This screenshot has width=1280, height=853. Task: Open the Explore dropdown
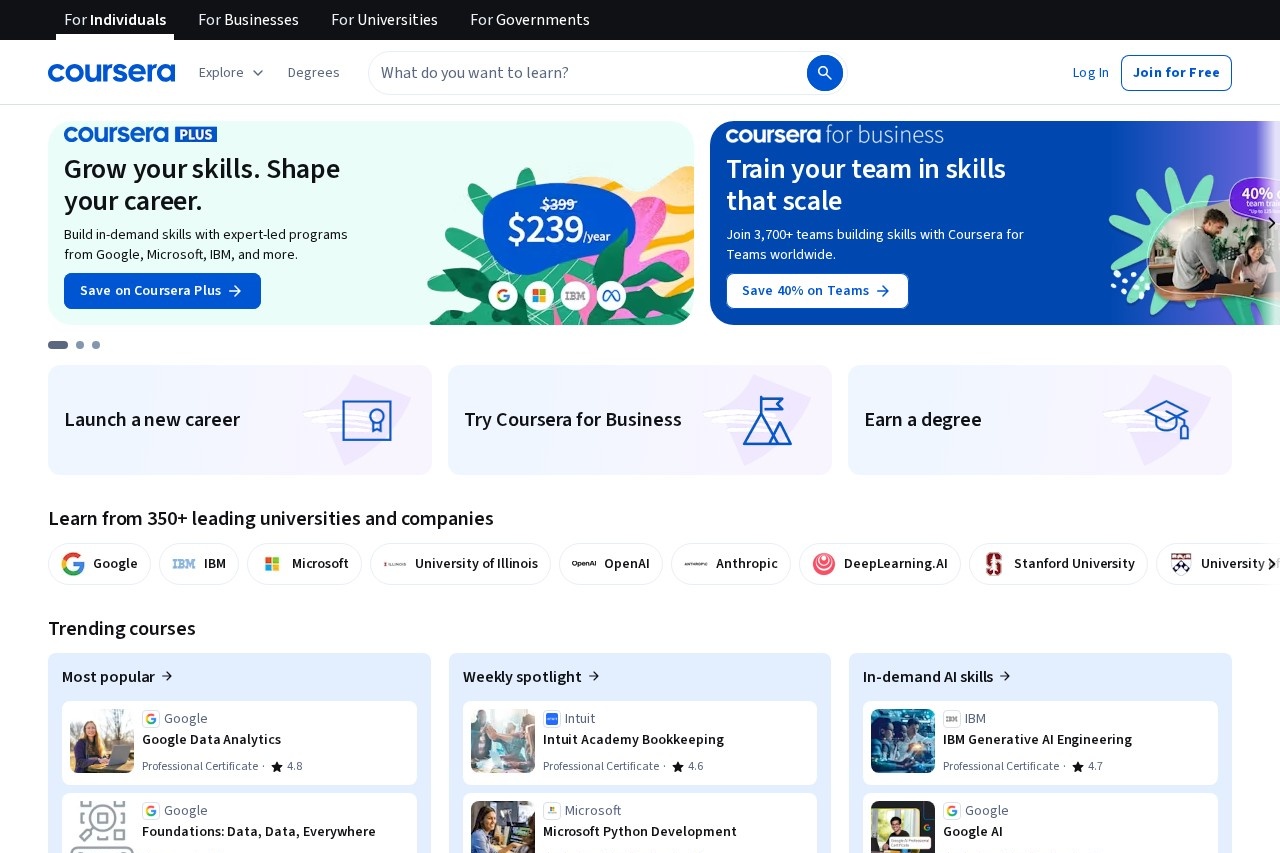[x=231, y=72]
